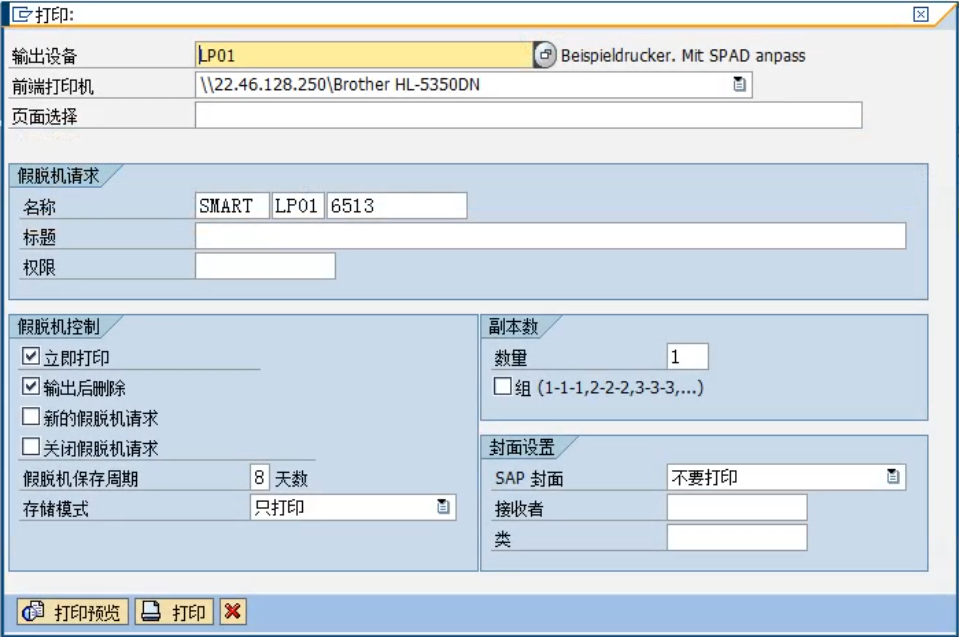Open the frontend printer dropdown list
This screenshot has width=959, height=637.
coord(740,85)
